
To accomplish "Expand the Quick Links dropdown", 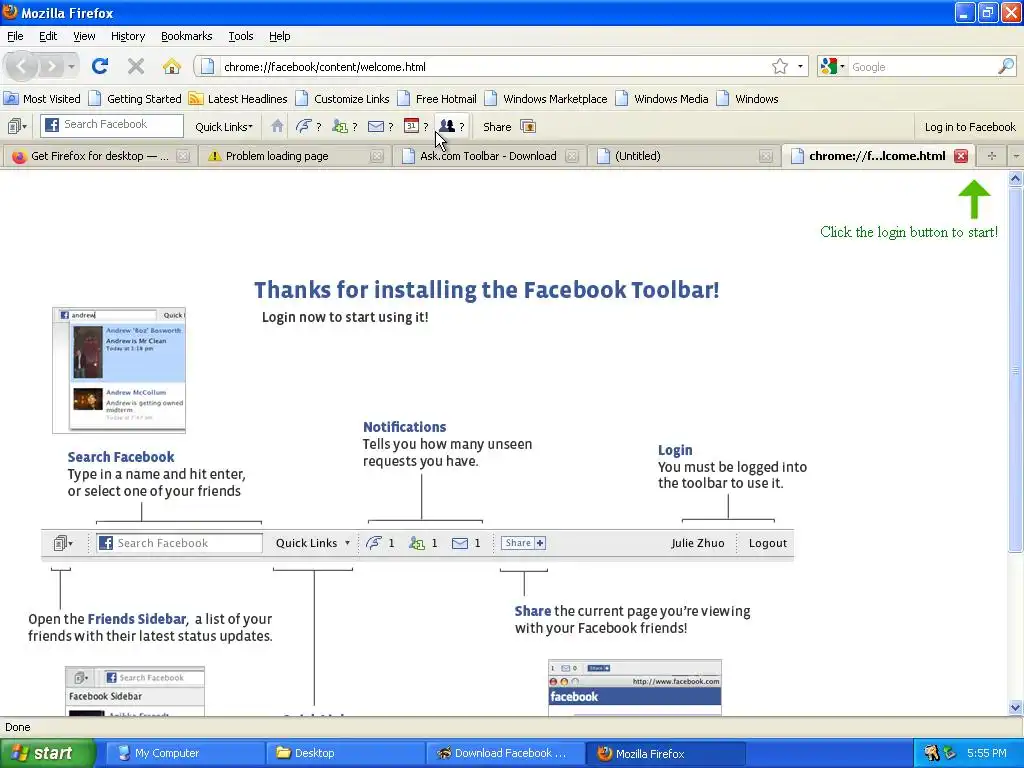I will (x=223, y=127).
